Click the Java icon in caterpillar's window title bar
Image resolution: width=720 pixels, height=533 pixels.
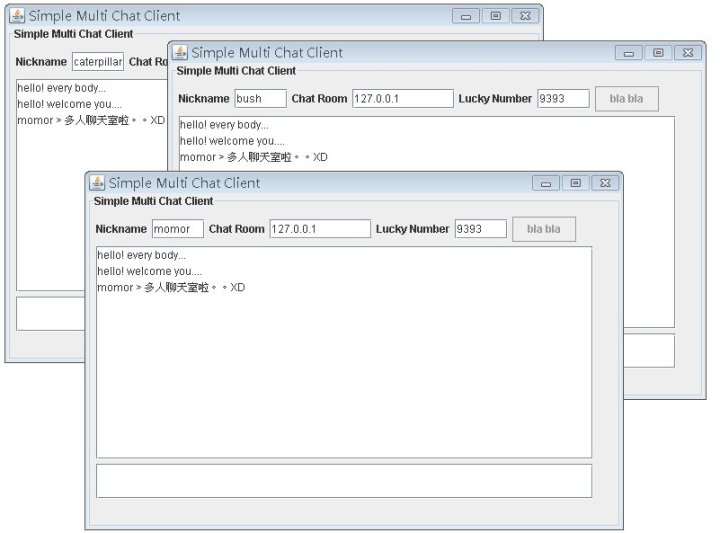point(17,16)
